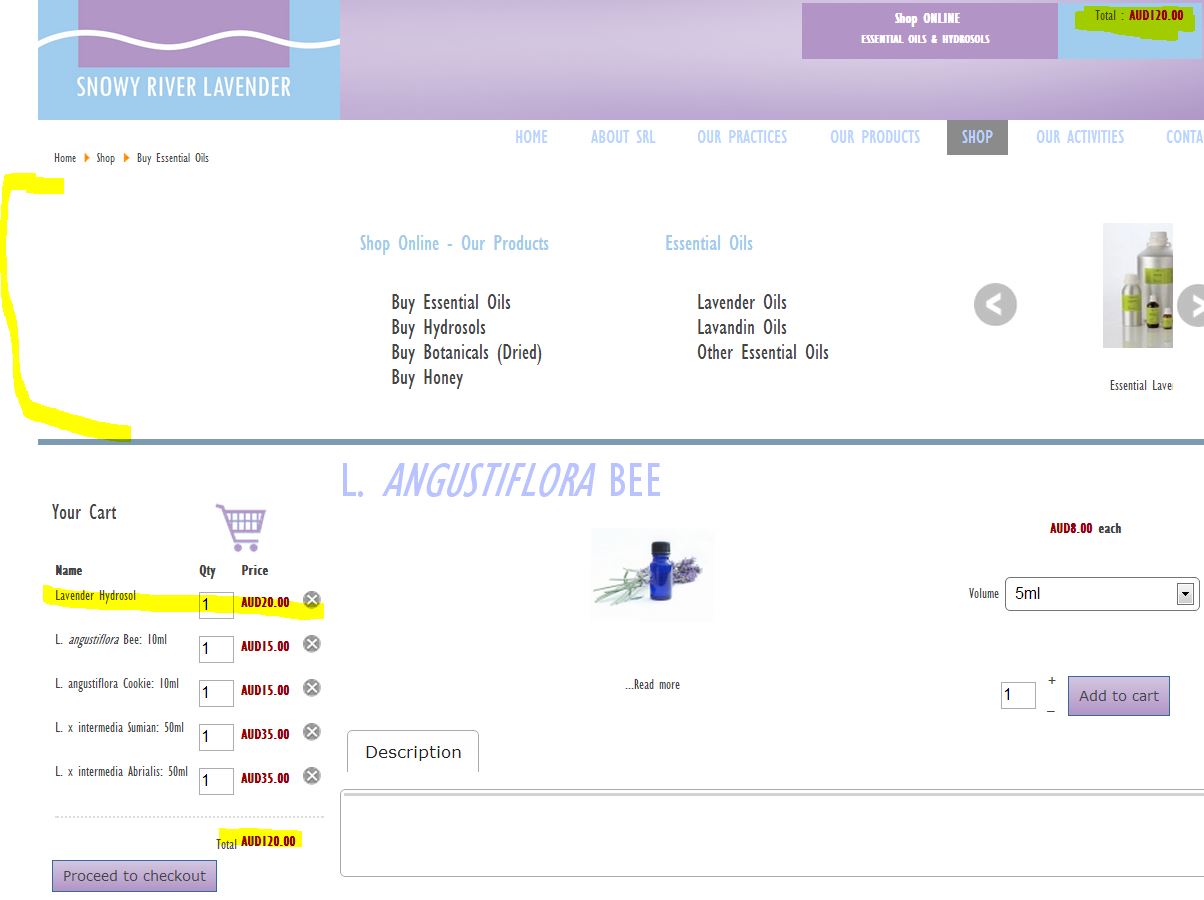
Task: Click the ...Read more link
Action: [652, 685]
